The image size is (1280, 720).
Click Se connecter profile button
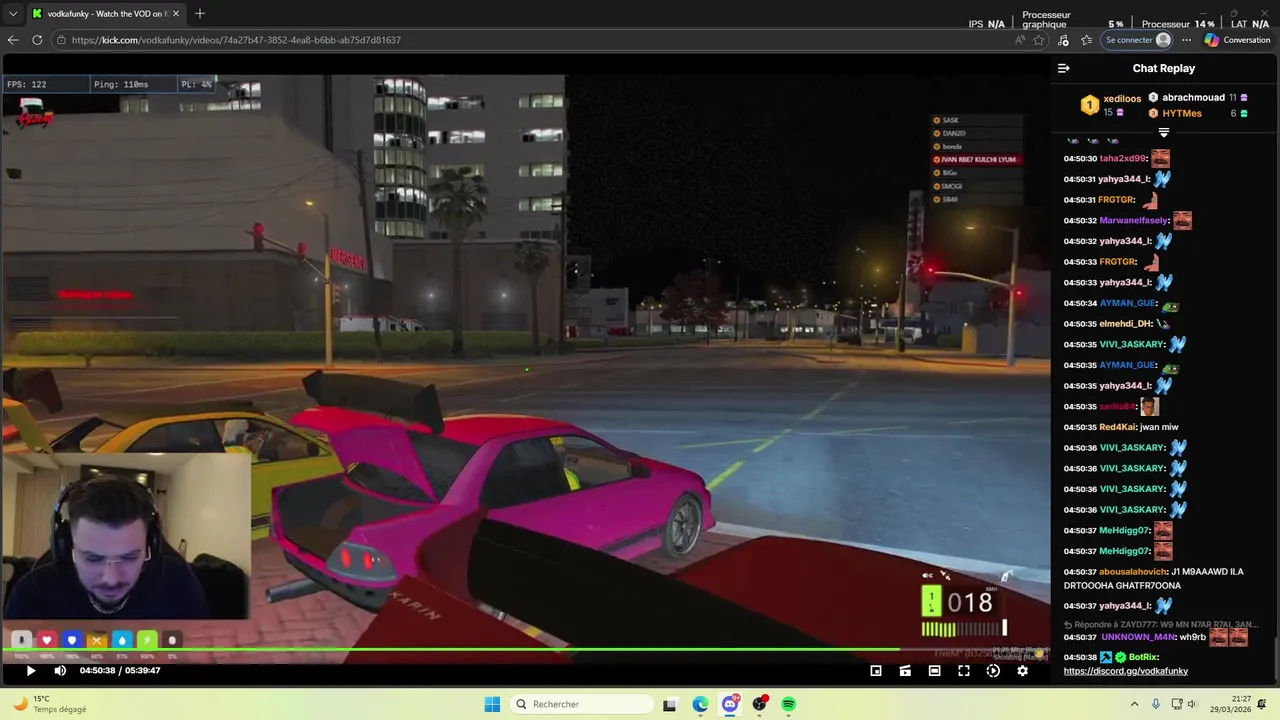[1137, 40]
